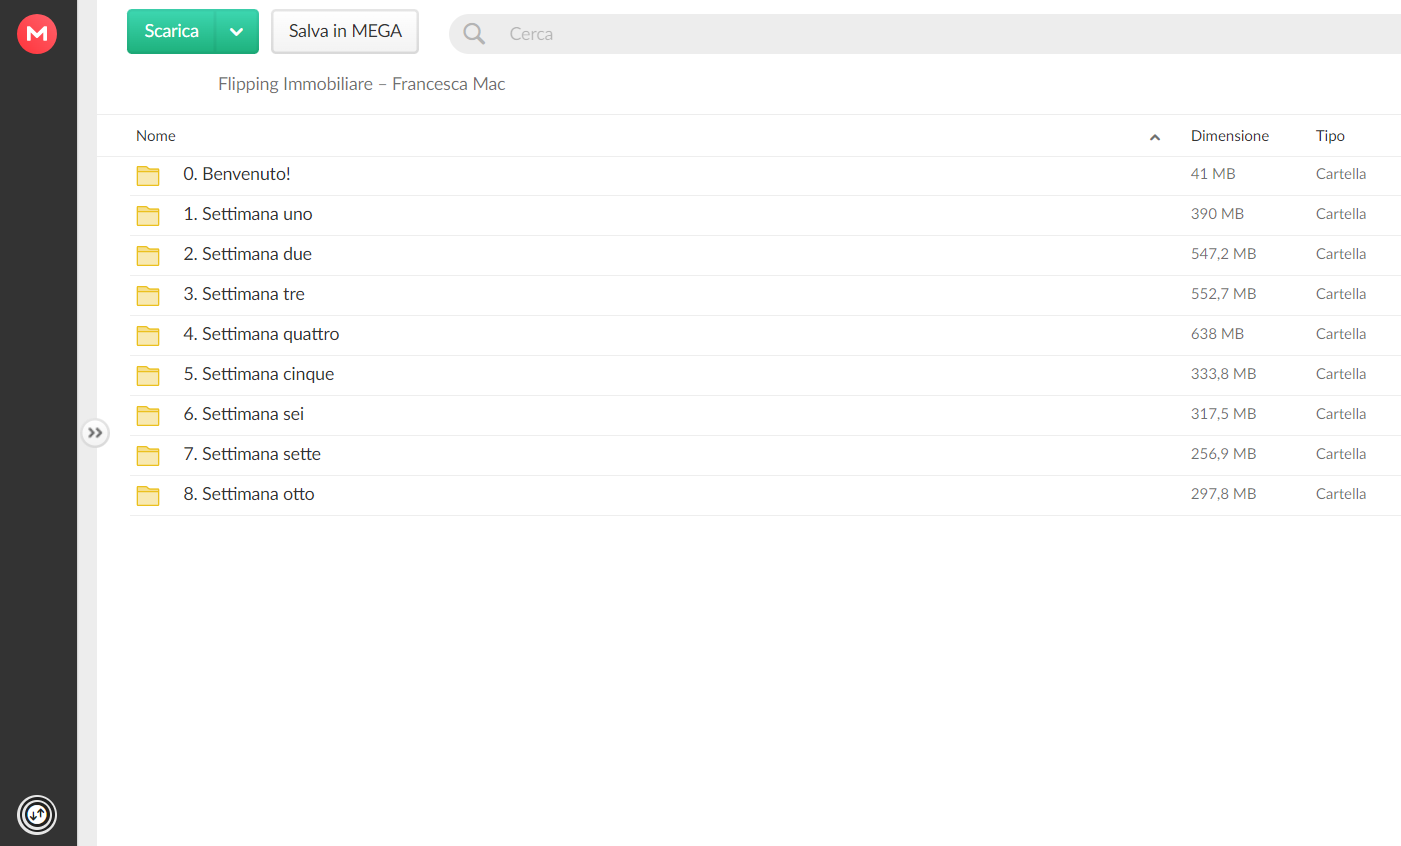Click the Salva in MEGA button
Image resolution: width=1401 pixels, height=846 pixels.
pos(345,32)
